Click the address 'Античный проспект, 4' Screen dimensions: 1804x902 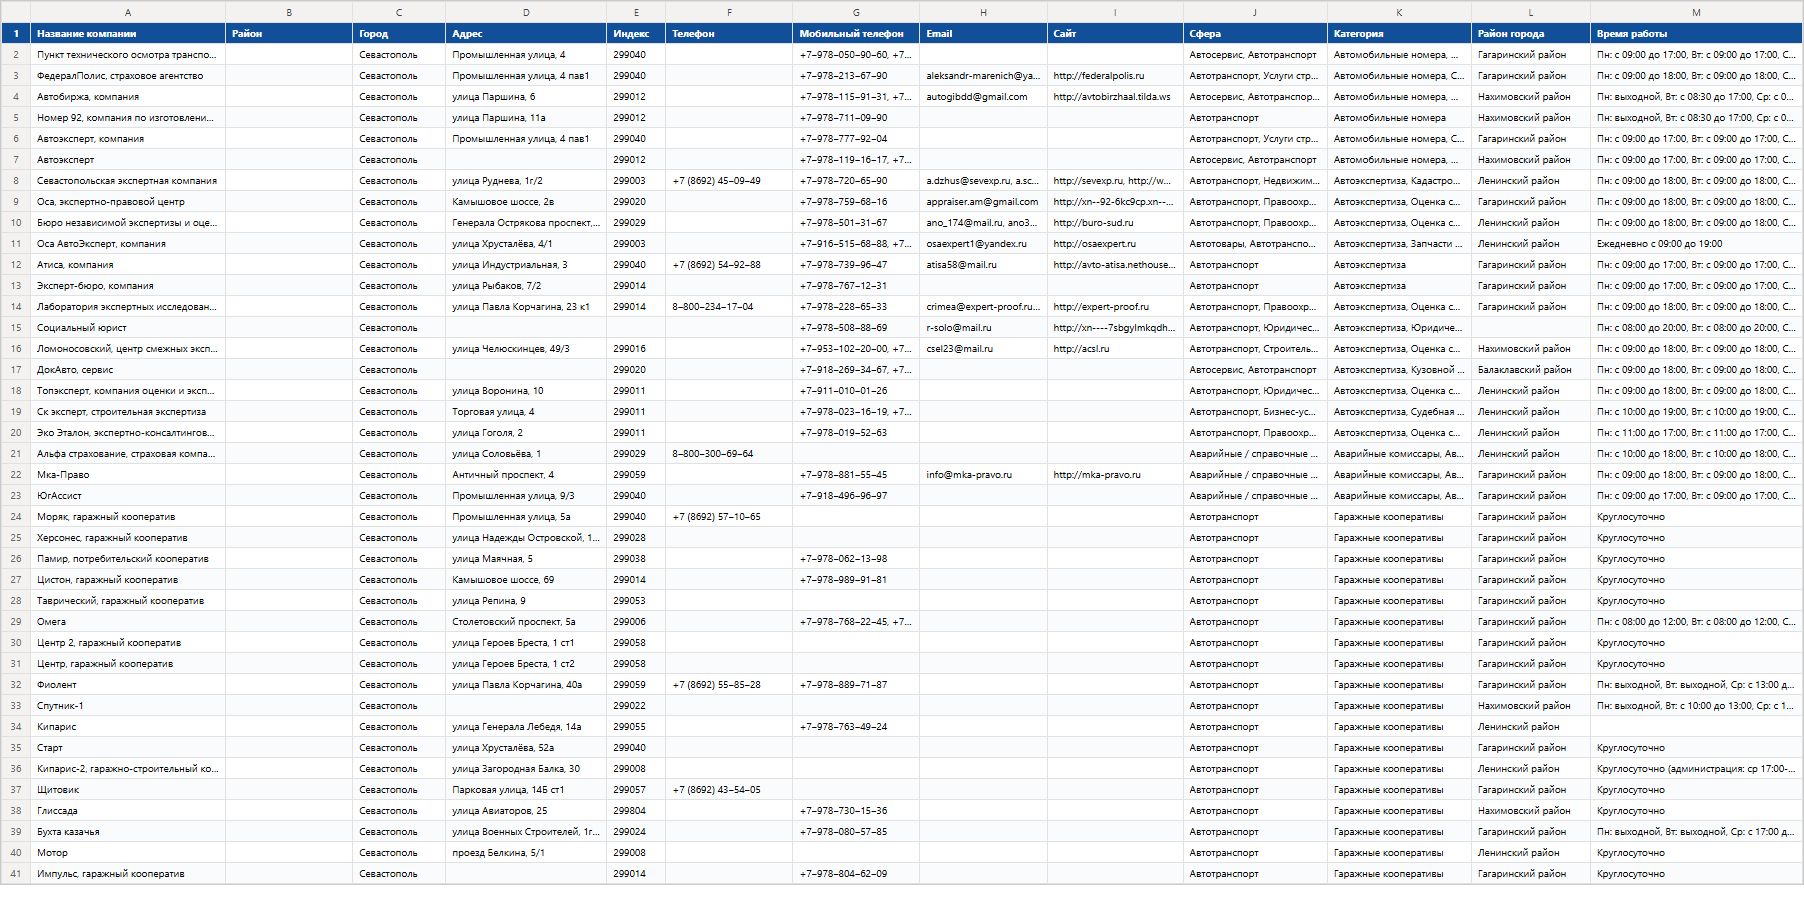(526, 475)
